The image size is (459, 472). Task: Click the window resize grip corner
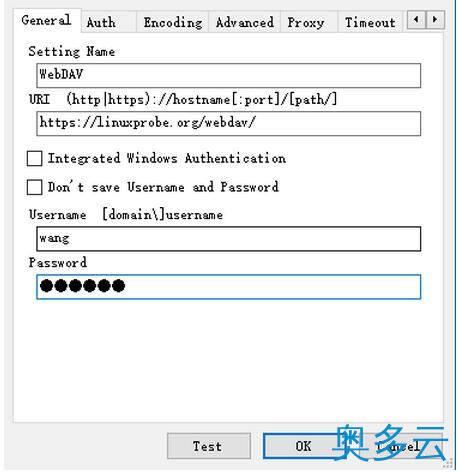click(x=449, y=463)
